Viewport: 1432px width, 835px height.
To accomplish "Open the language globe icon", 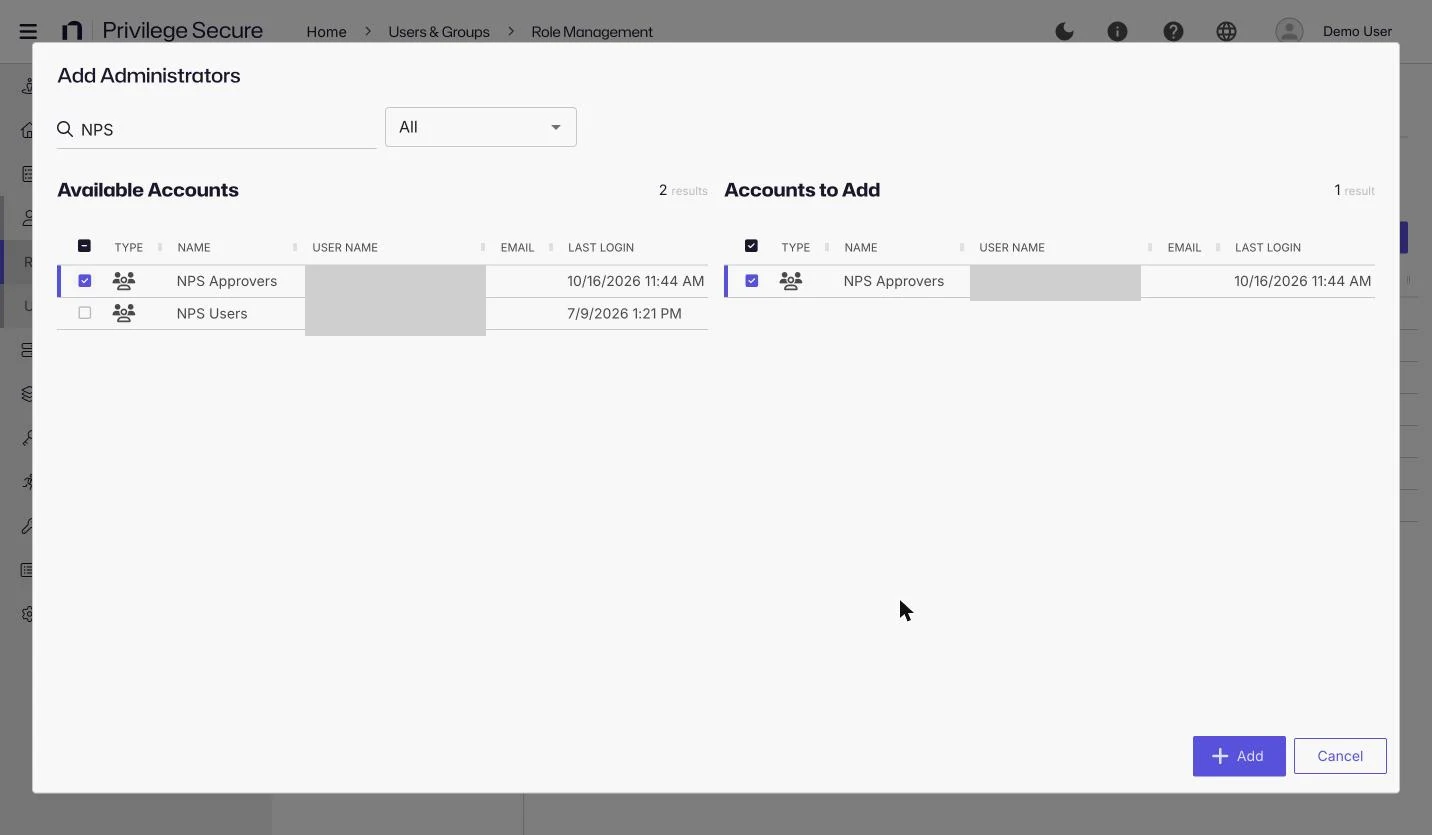I will click(x=1226, y=32).
